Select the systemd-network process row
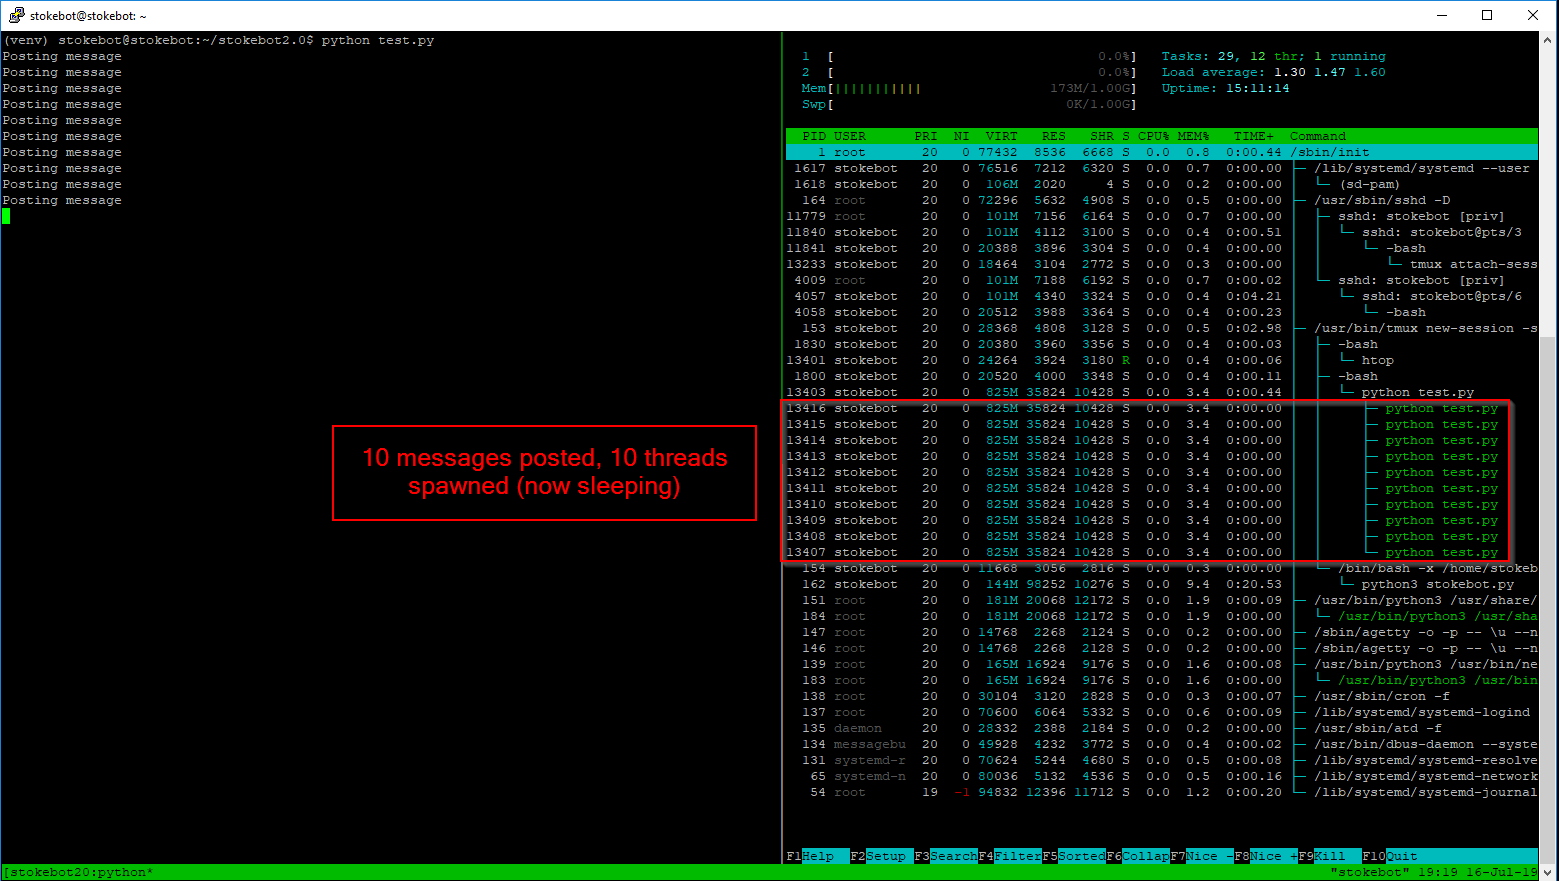Image resolution: width=1559 pixels, height=881 pixels. 1162,776
